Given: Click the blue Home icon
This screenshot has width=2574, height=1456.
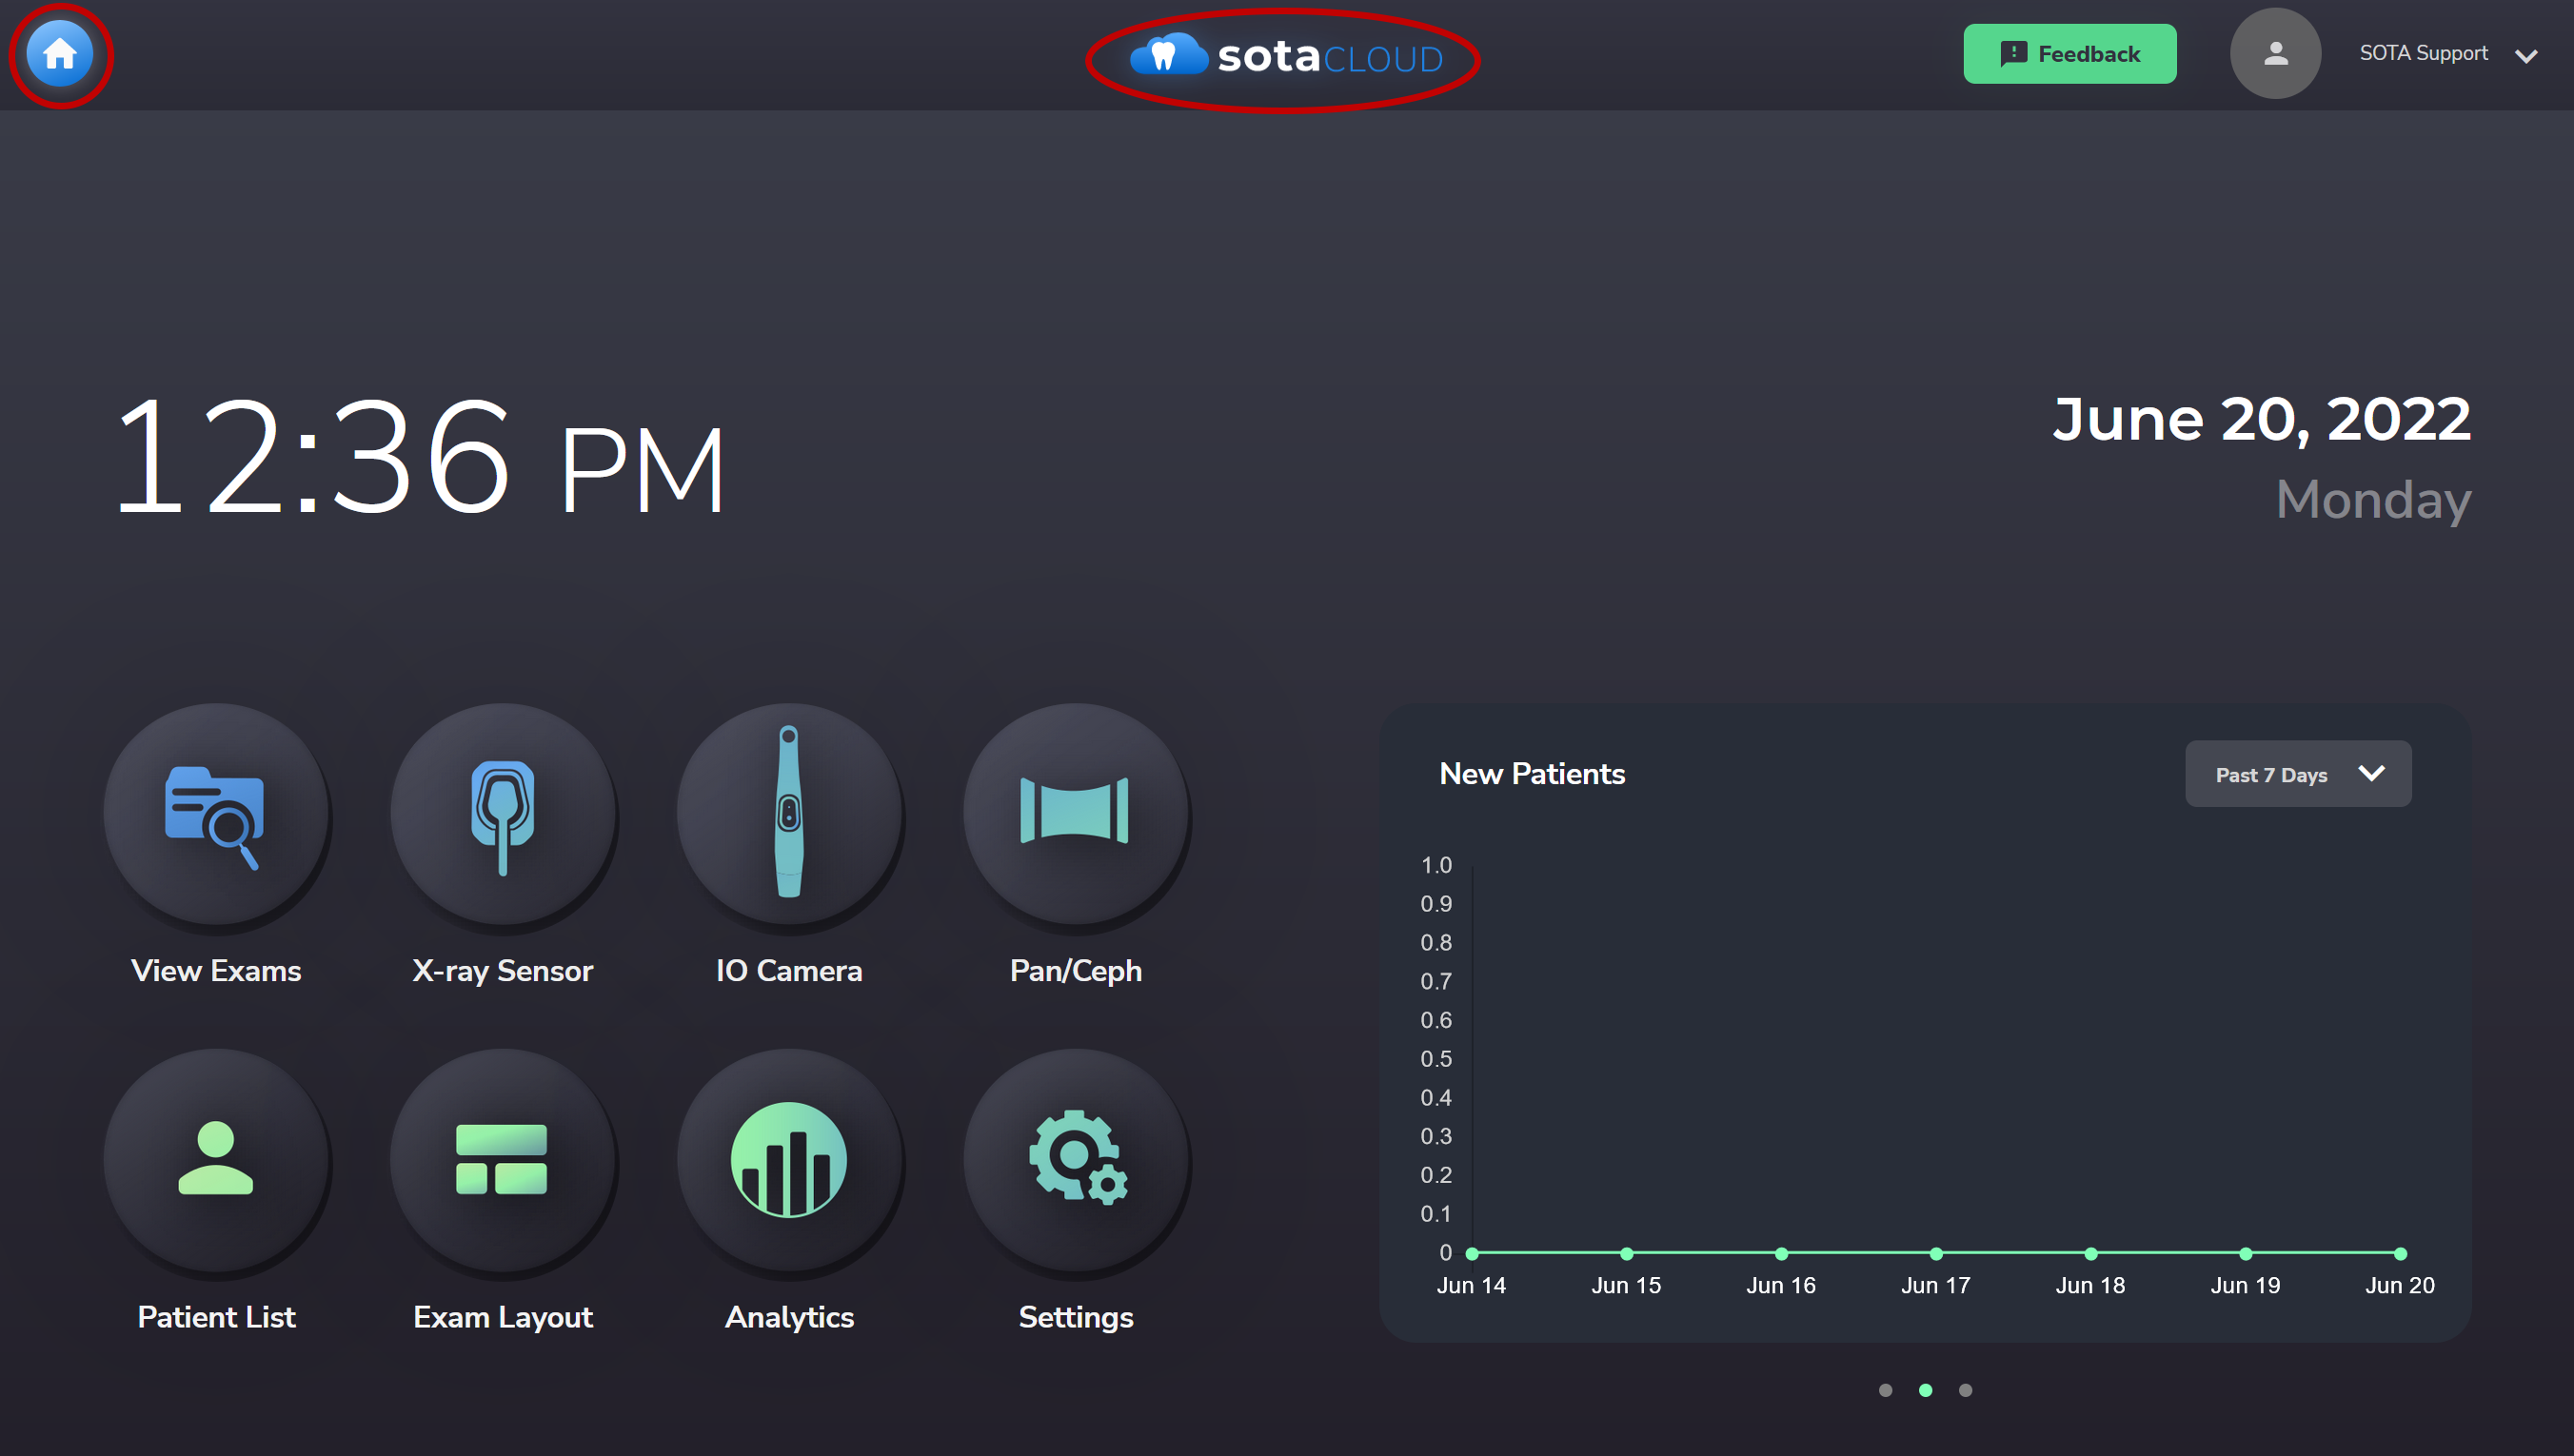Looking at the screenshot, I should [60, 54].
